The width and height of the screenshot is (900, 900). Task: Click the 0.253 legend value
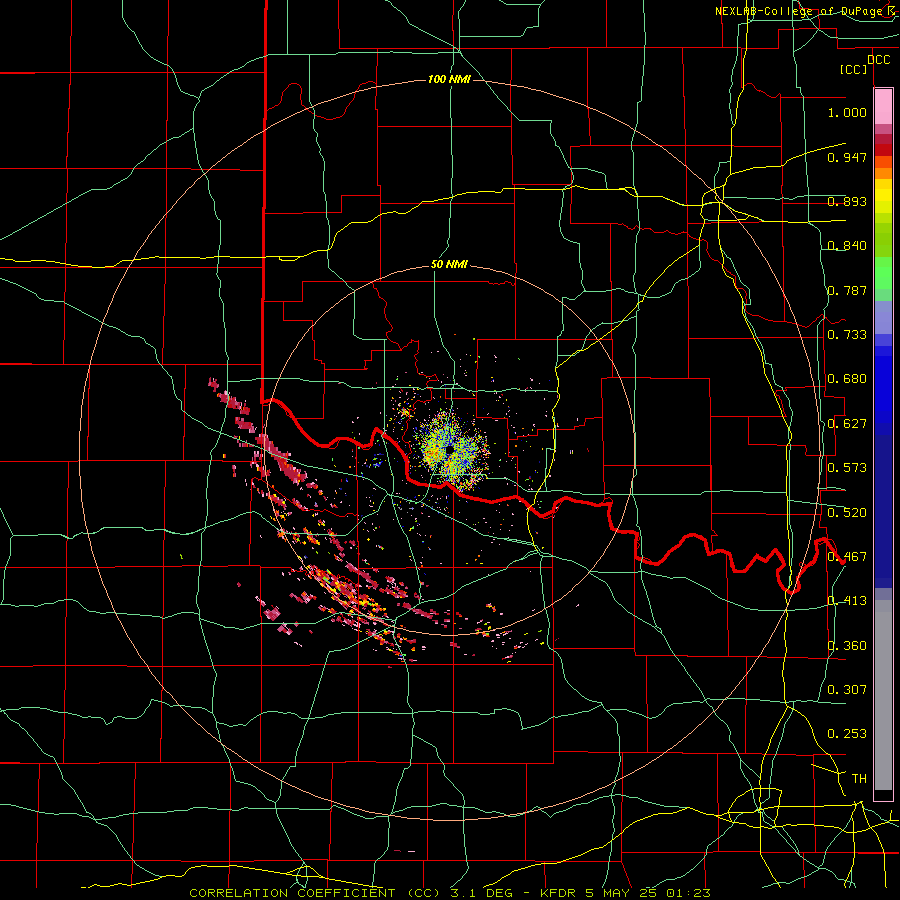pyautogui.click(x=847, y=734)
